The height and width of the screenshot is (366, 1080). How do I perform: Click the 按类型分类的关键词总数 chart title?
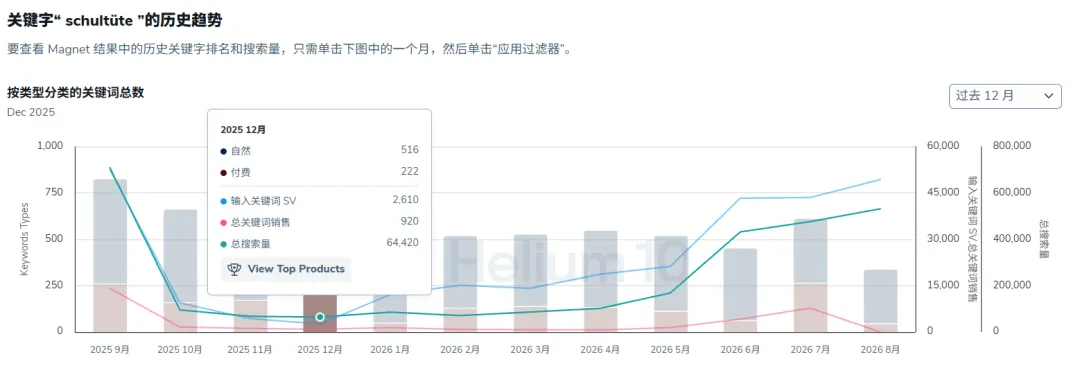coord(76,93)
